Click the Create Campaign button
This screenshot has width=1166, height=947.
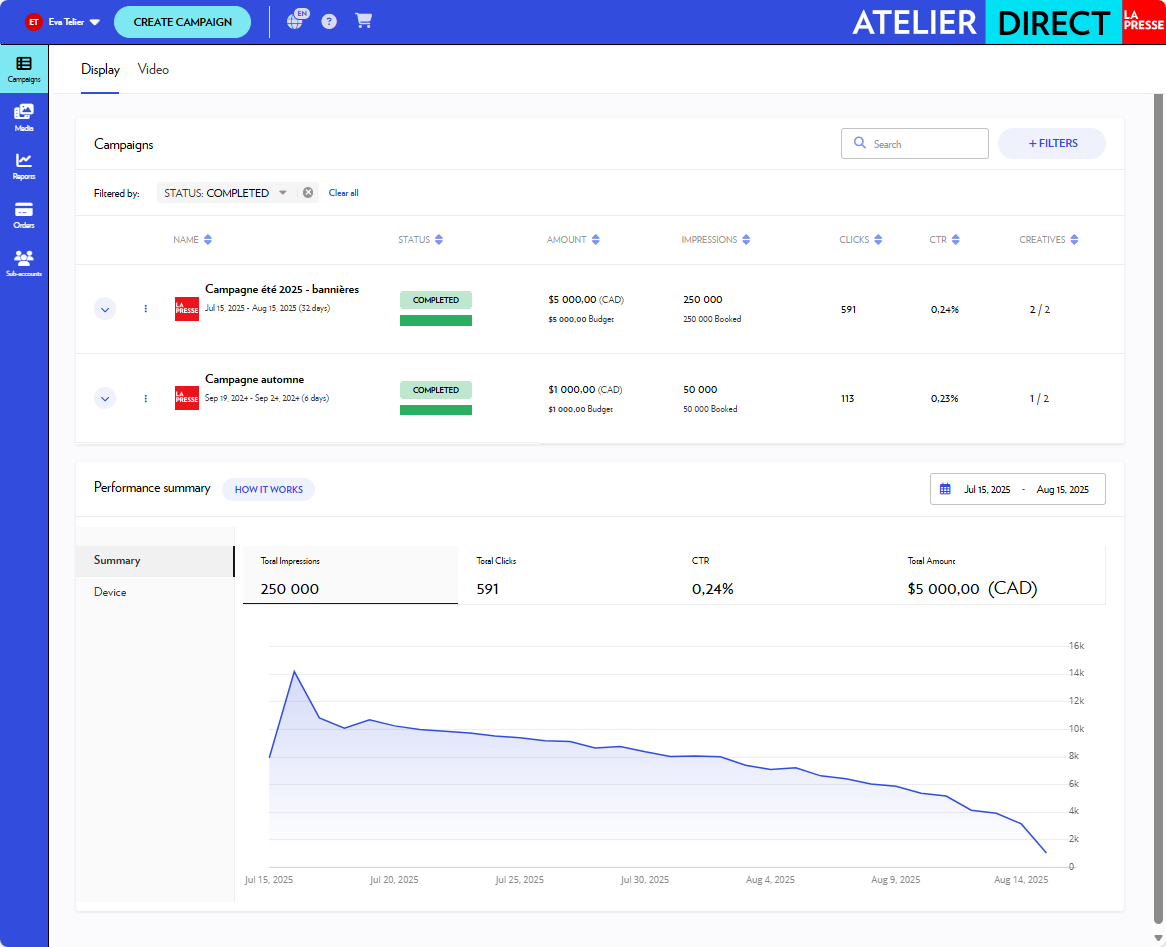pyautogui.click(x=182, y=22)
